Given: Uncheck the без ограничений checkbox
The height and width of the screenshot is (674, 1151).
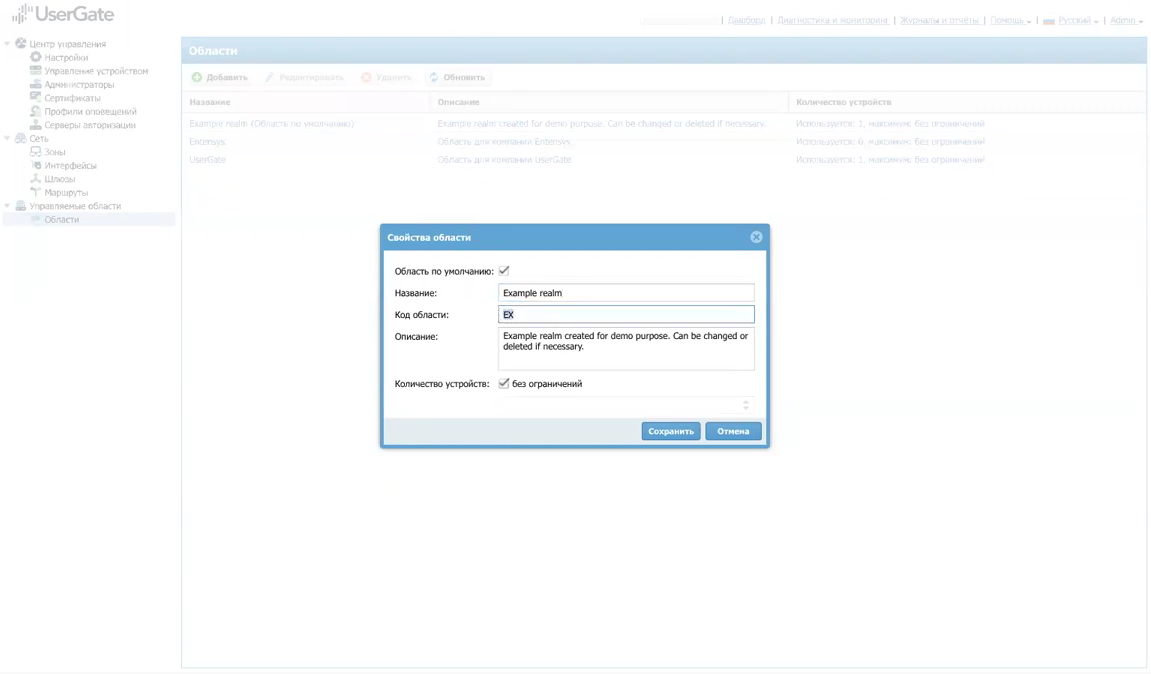Looking at the screenshot, I should pyautogui.click(x=504, y=383).
